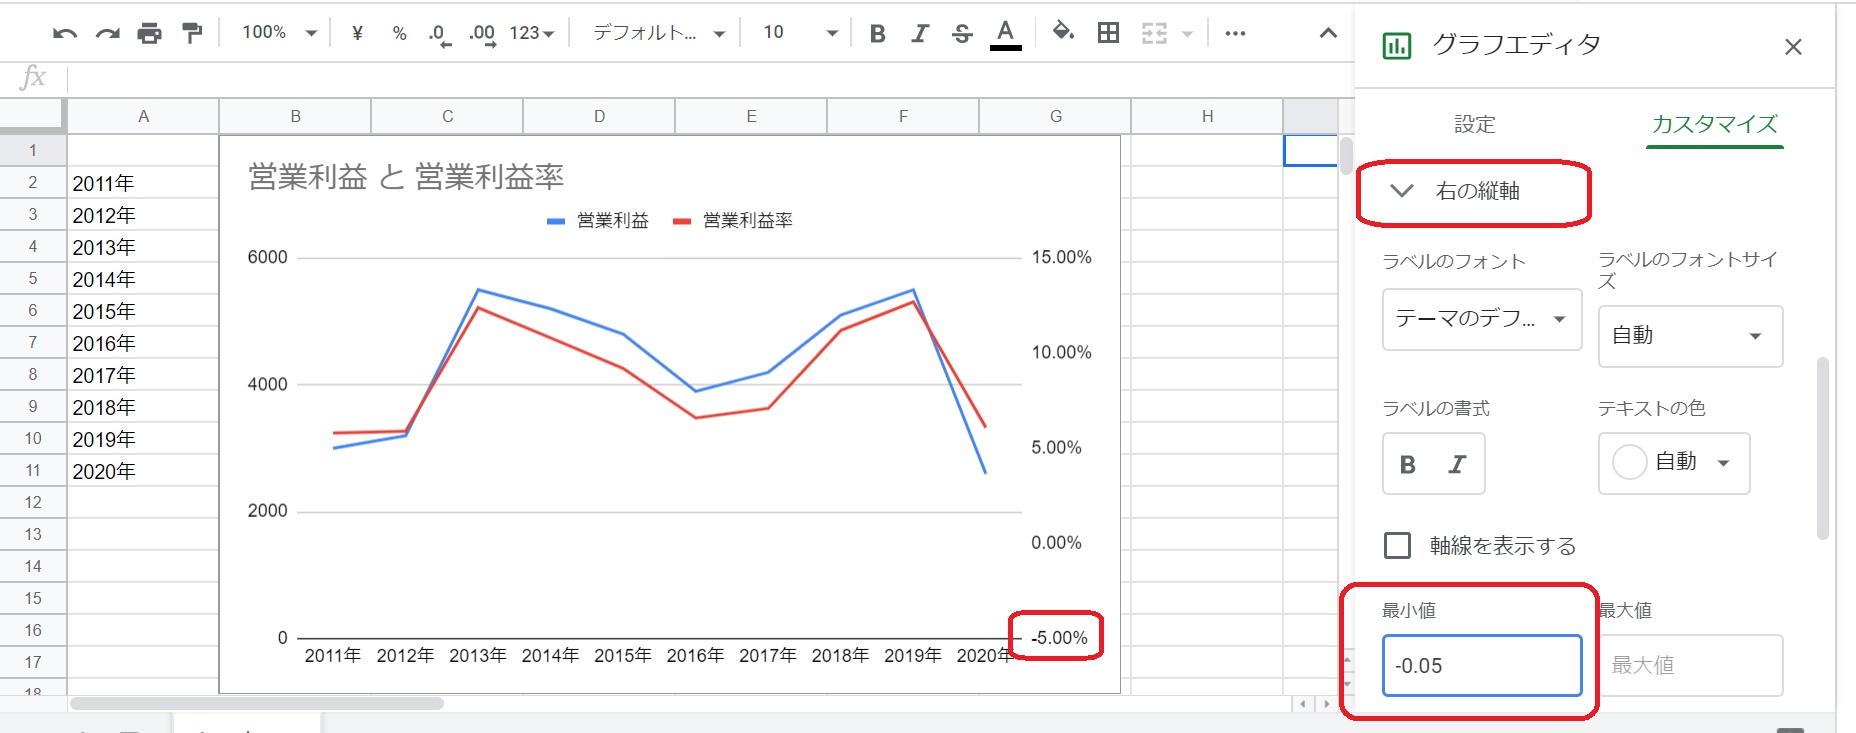Click the 6000 left axis label
Image resolution: width=1856 pixels, height=733 pixels.
tap(267, 257)
